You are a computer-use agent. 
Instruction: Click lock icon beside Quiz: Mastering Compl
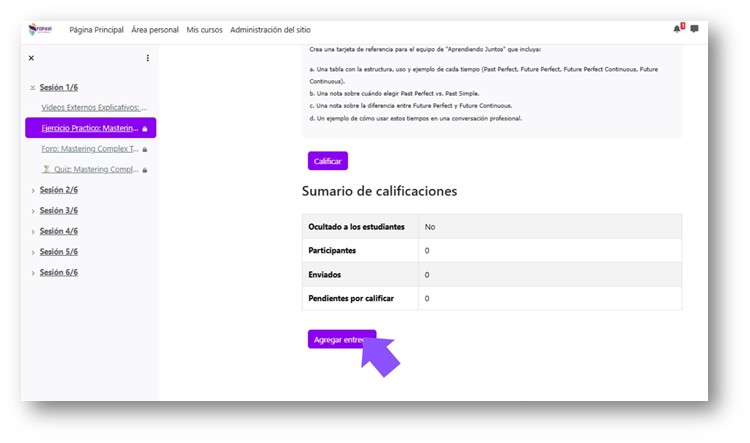click(x=145, y=170)
